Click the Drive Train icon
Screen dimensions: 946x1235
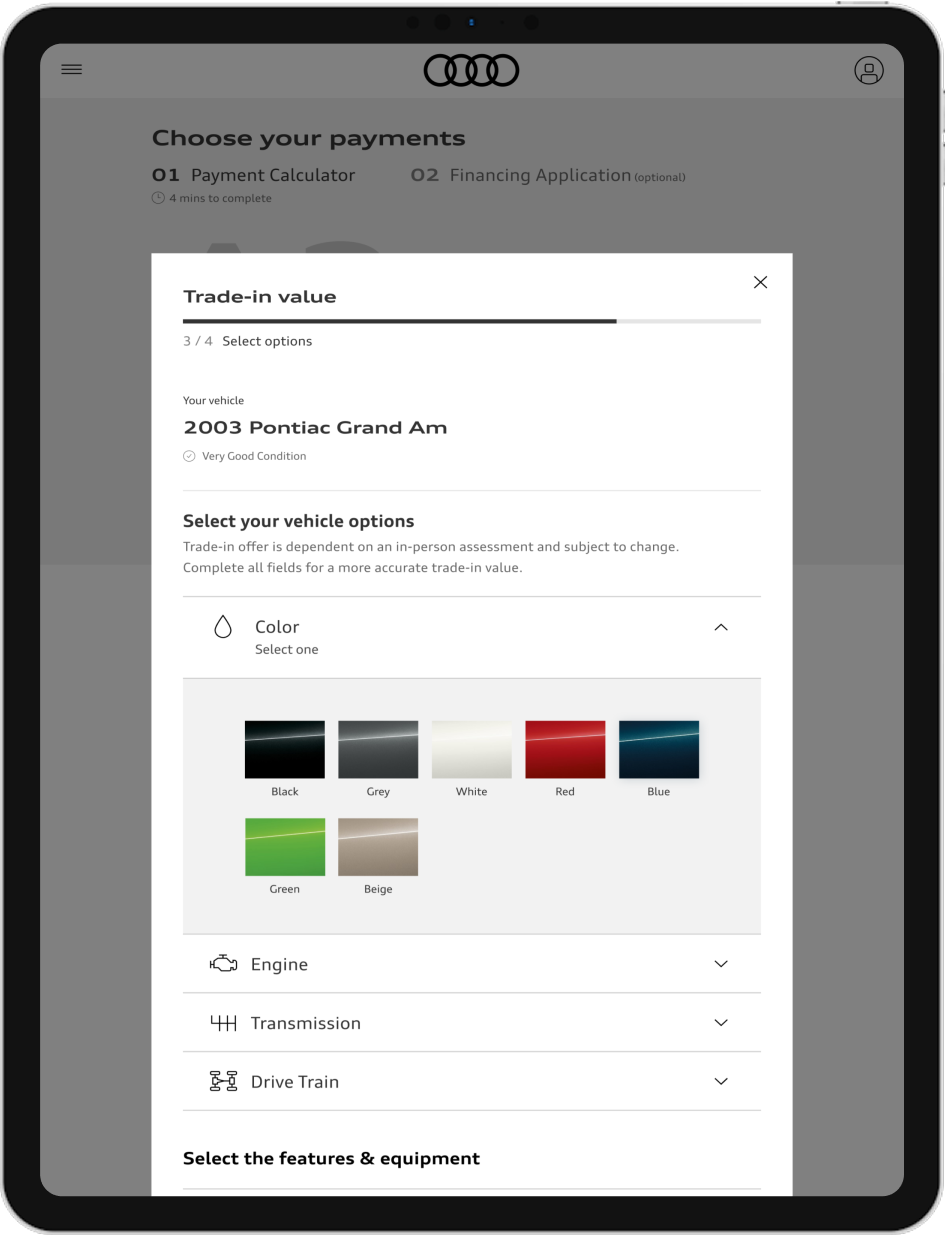(223, 1081)
